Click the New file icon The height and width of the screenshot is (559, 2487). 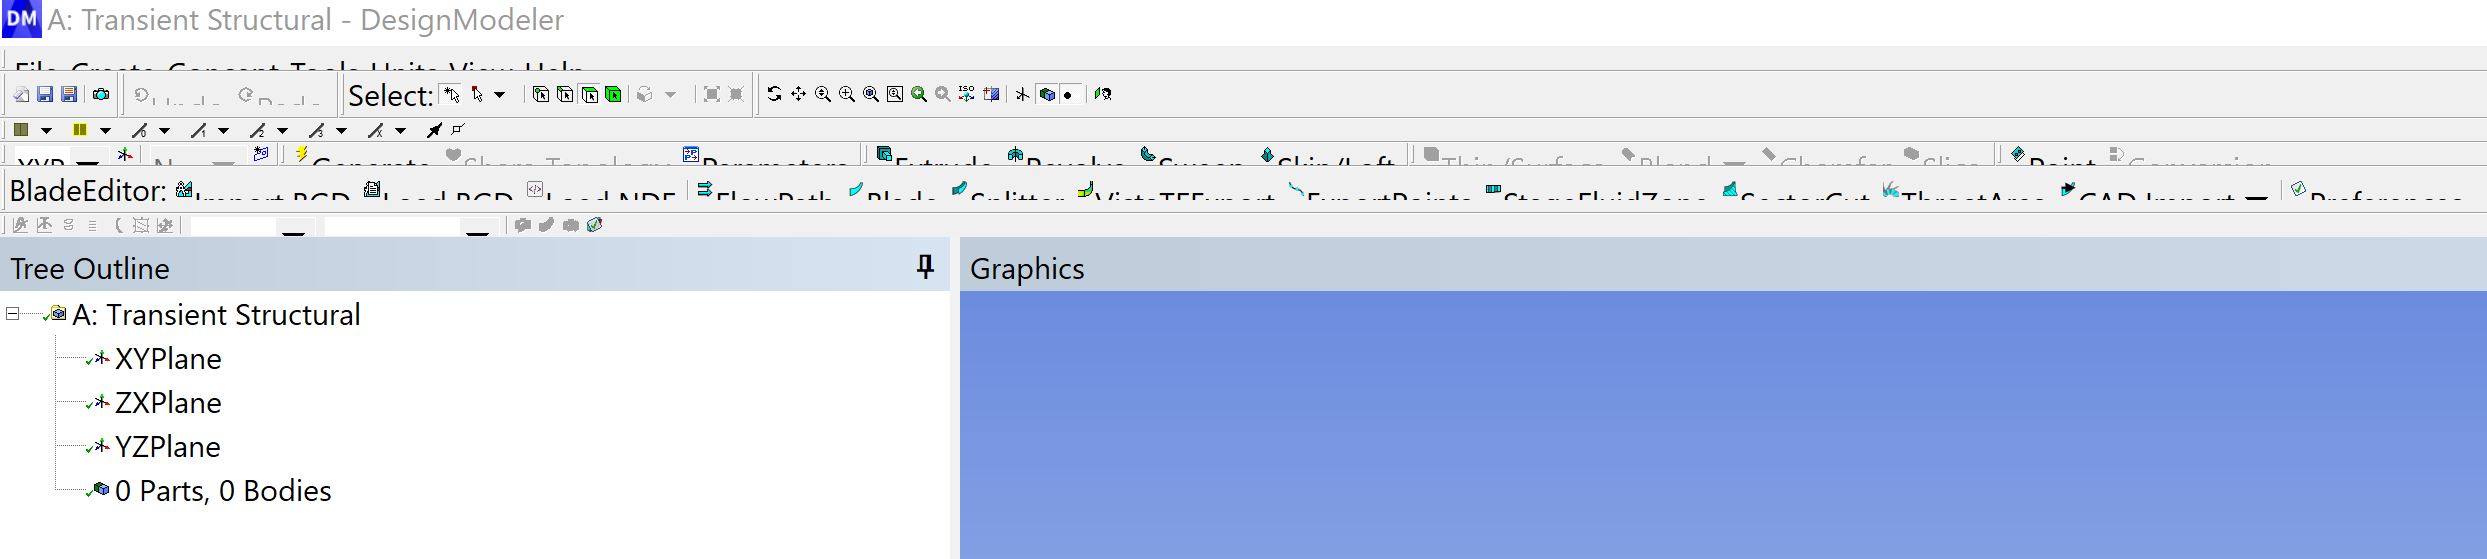click(x=21, y=94)
